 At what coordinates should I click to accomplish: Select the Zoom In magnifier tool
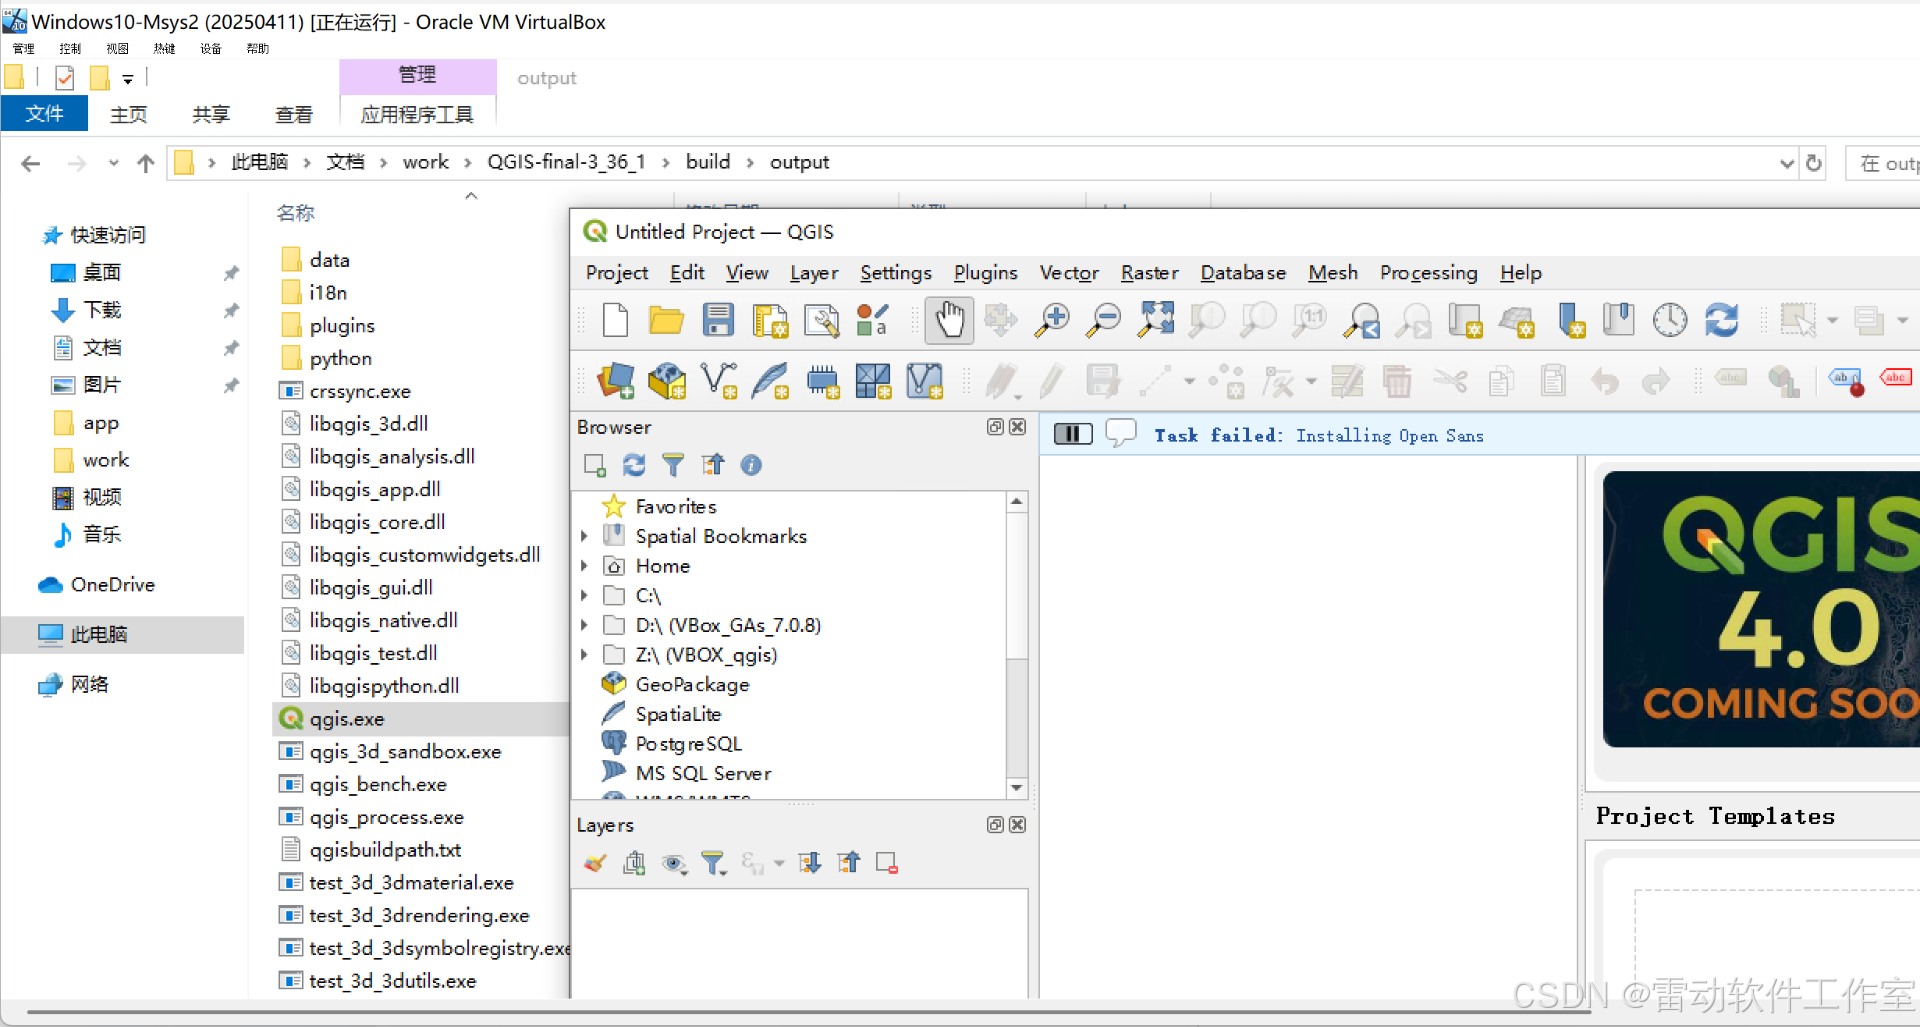click(1052, 320)
